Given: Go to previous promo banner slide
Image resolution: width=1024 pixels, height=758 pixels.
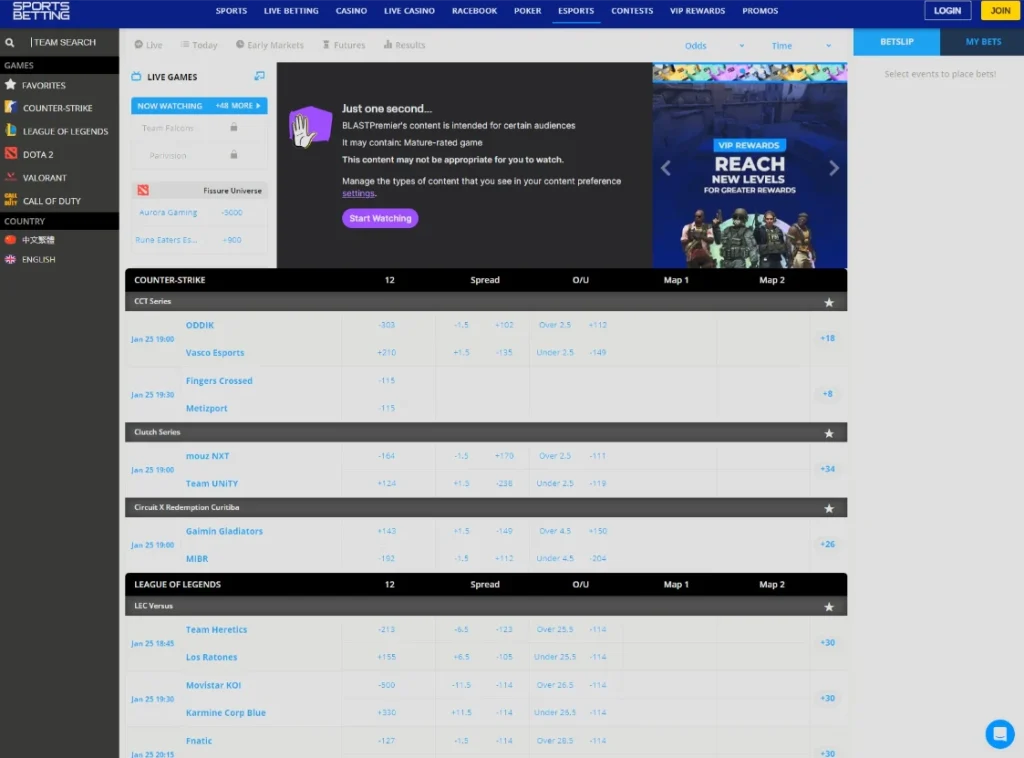Looking at the screenshot, I should [665, 168].
